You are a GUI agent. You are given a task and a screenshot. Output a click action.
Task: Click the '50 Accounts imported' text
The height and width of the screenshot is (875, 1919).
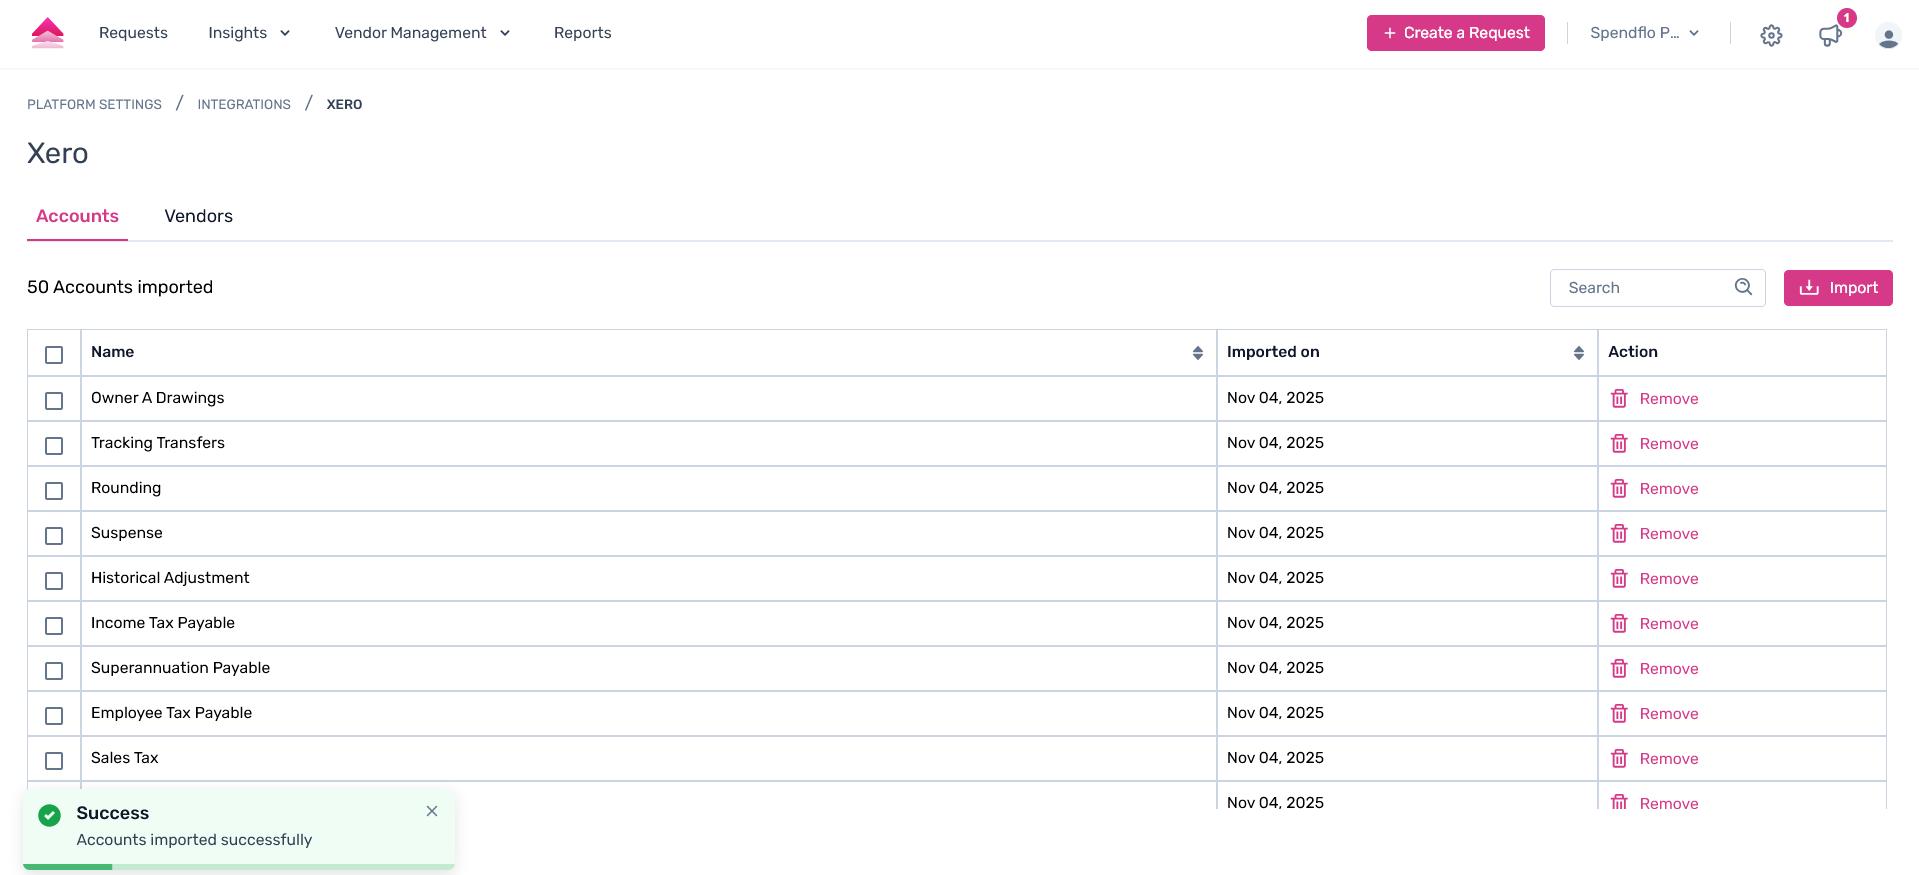click(120, 287)
